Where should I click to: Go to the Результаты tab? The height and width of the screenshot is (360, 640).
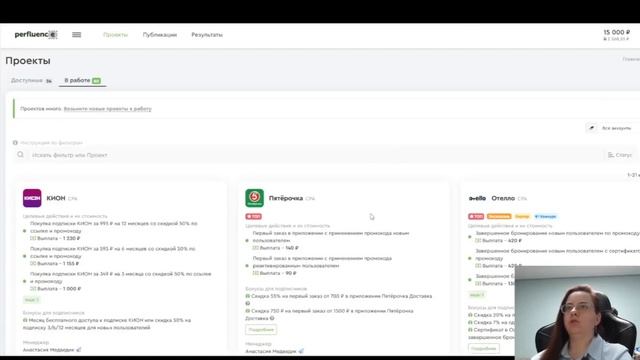tap(207, 35)
